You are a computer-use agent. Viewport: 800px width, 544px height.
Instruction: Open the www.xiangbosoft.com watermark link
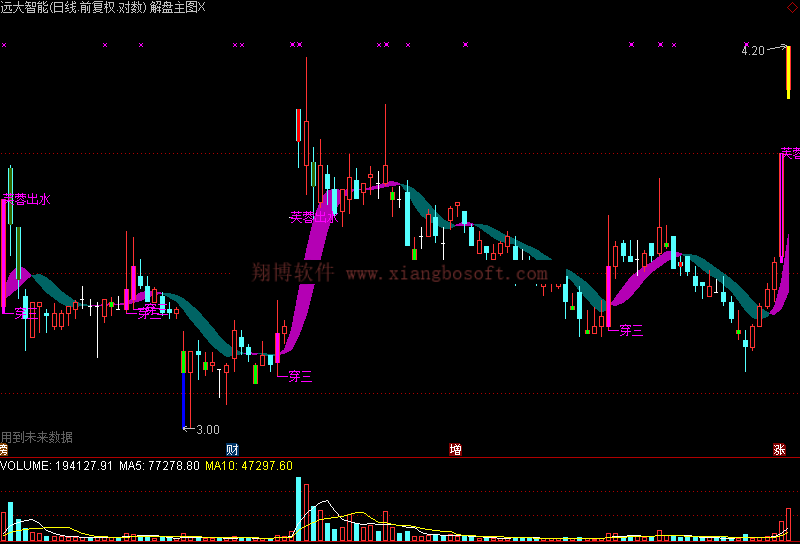click(447, 274)
